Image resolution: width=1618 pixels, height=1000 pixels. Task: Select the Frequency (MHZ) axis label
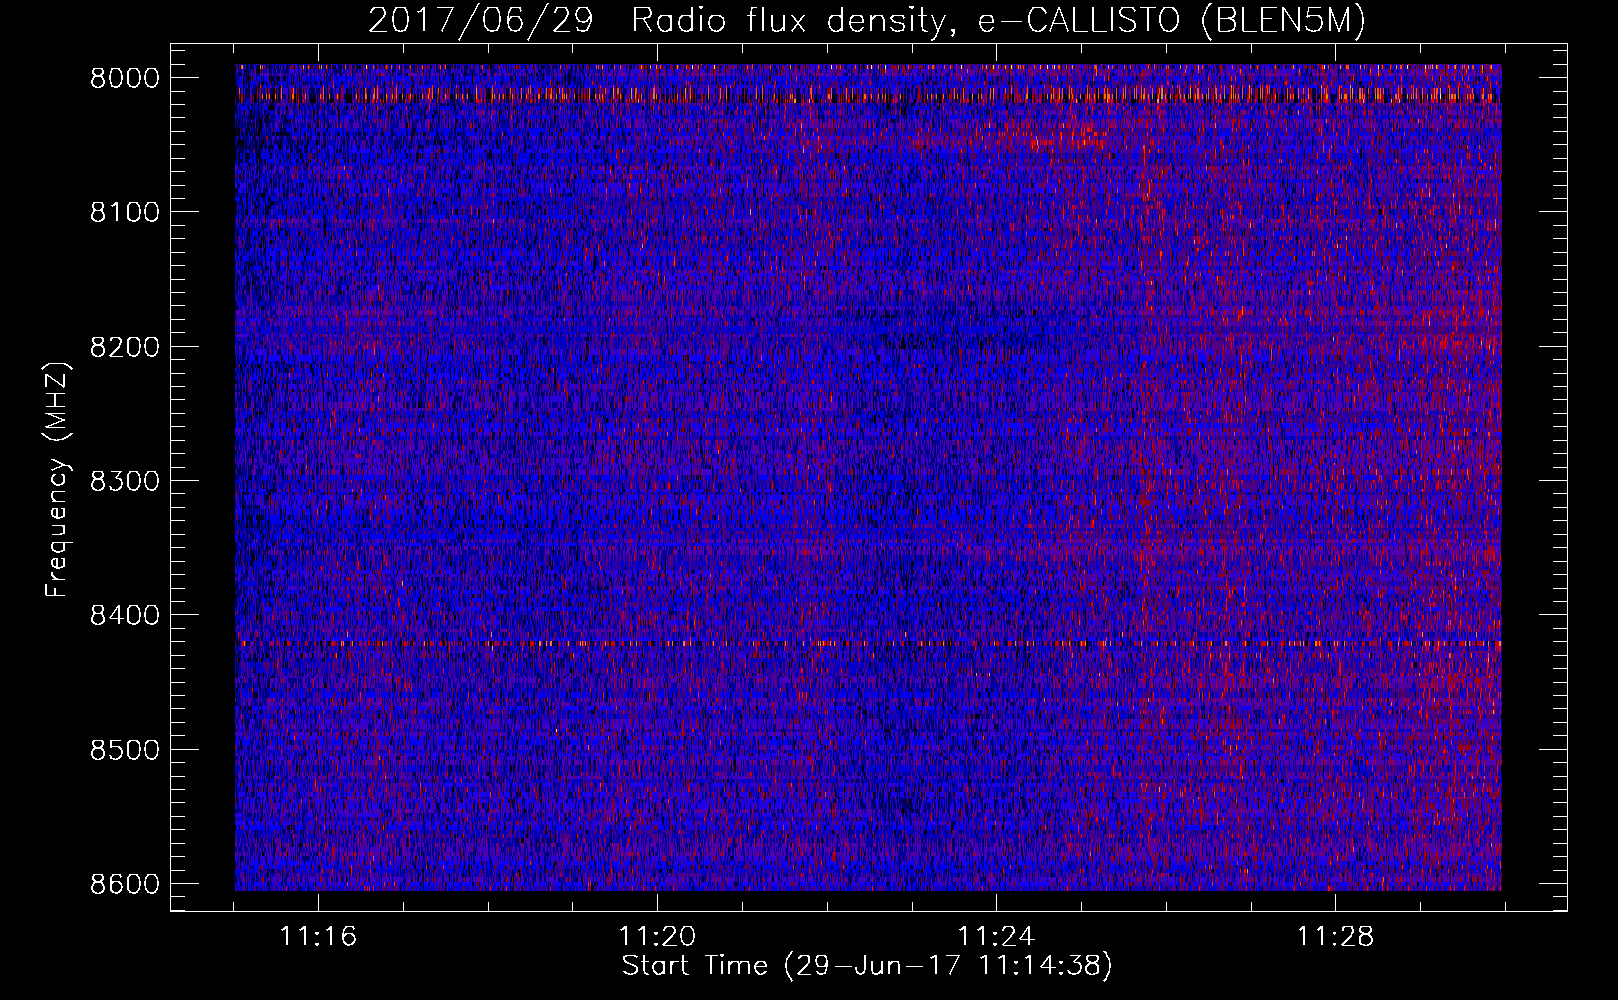57,480
